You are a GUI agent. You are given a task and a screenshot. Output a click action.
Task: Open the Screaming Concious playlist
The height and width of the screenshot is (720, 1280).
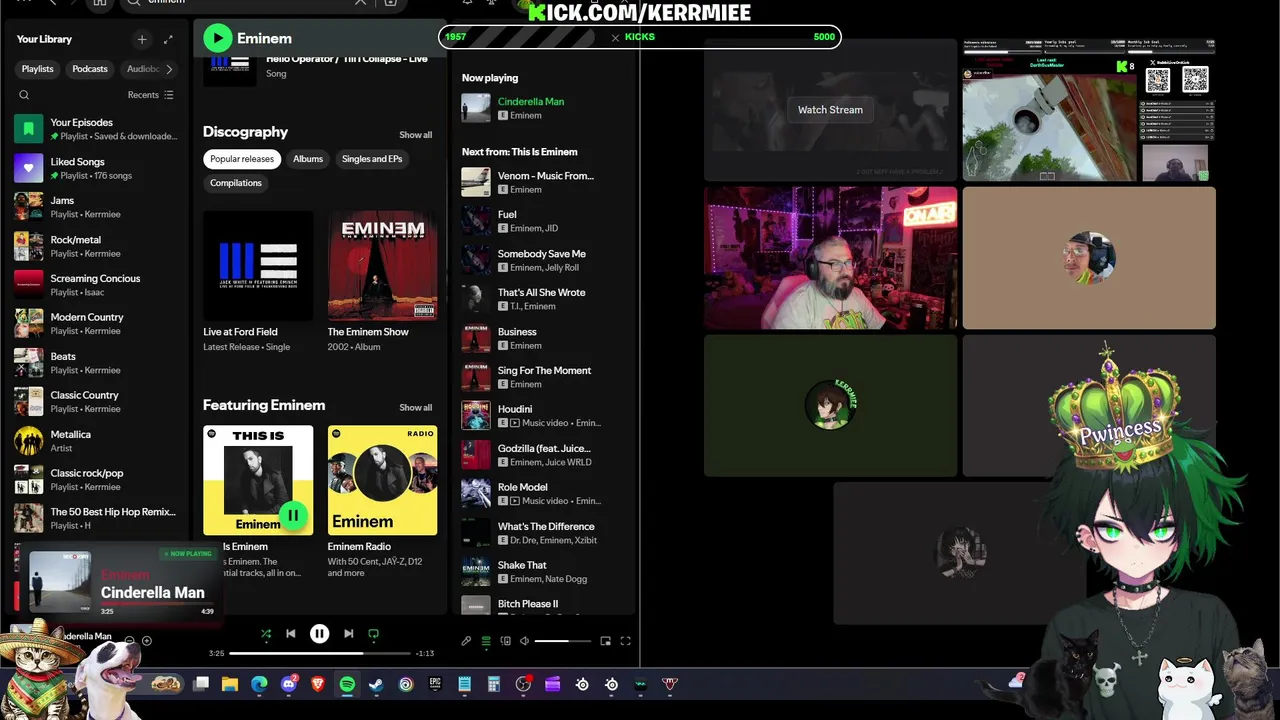[x=95, y=285]
